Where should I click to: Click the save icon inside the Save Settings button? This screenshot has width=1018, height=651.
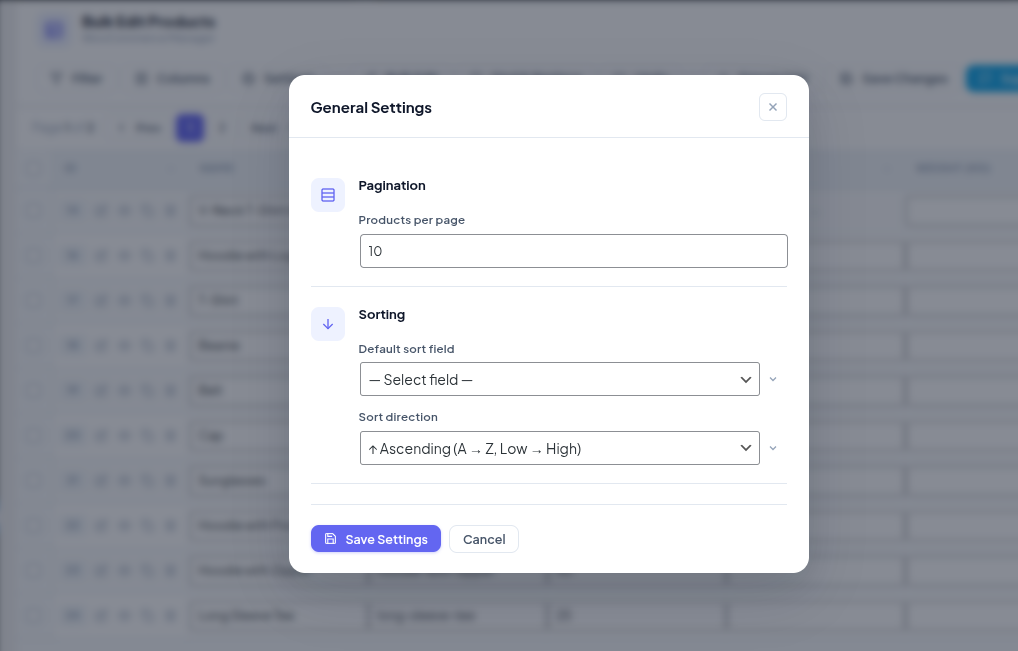coord(331,539)
